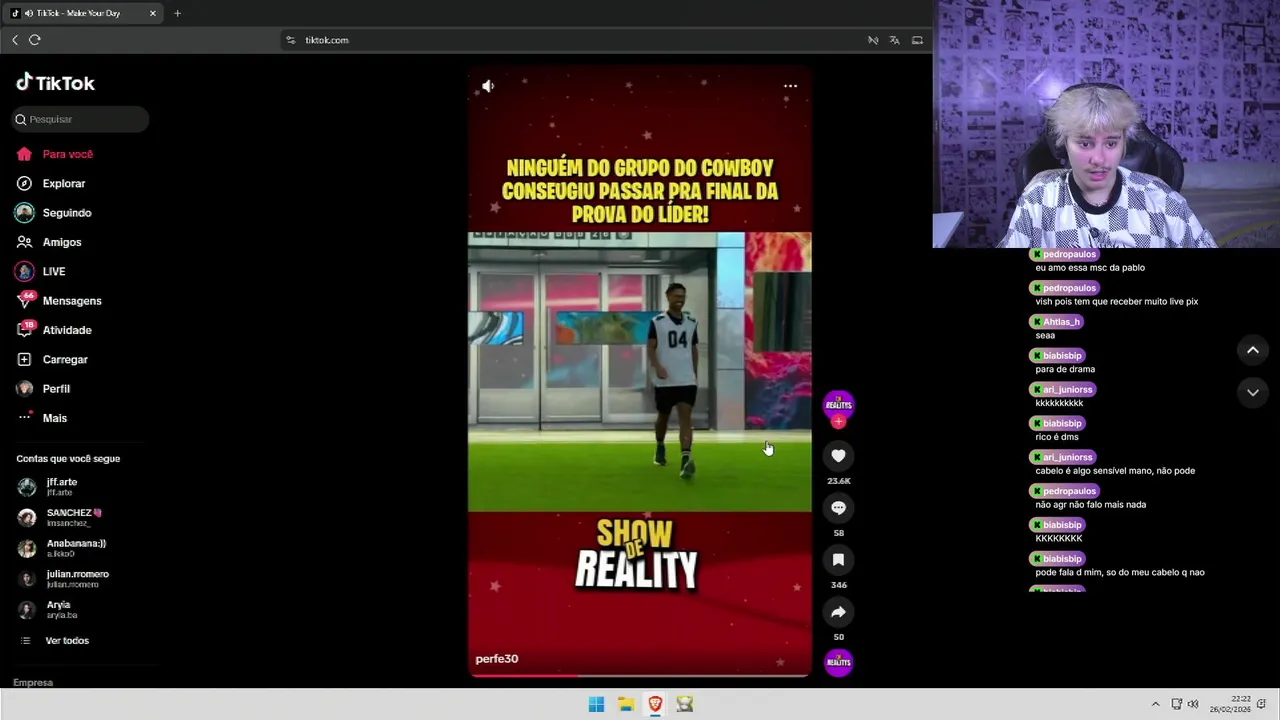Expand hidden system tray icons

pyautogui.click(x=1155, y=704)
